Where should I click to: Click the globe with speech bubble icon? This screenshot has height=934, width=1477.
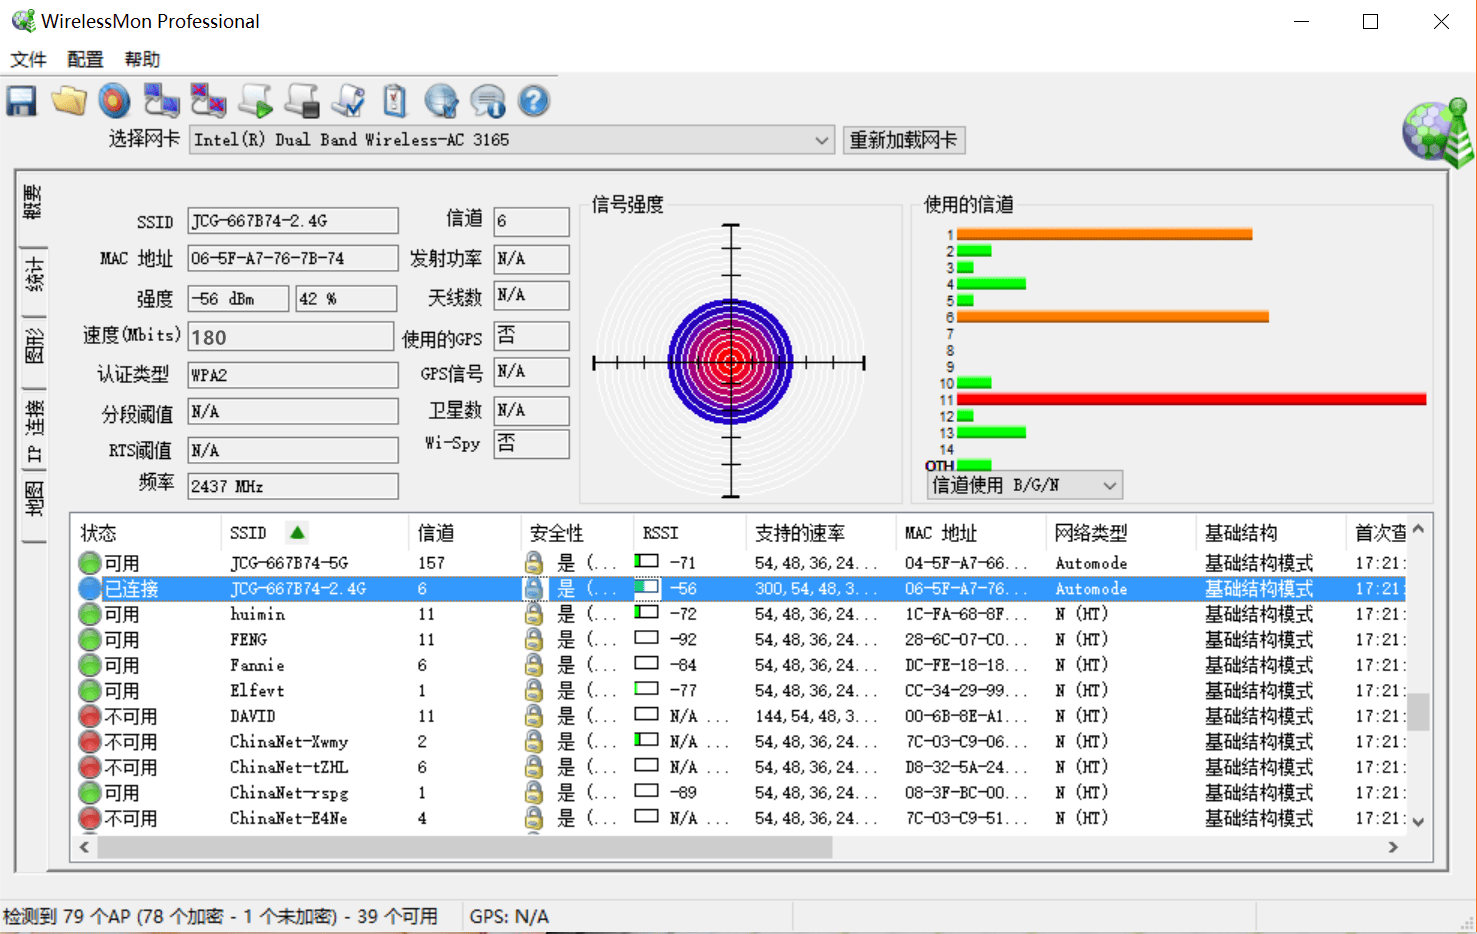(x=488, y=101)
